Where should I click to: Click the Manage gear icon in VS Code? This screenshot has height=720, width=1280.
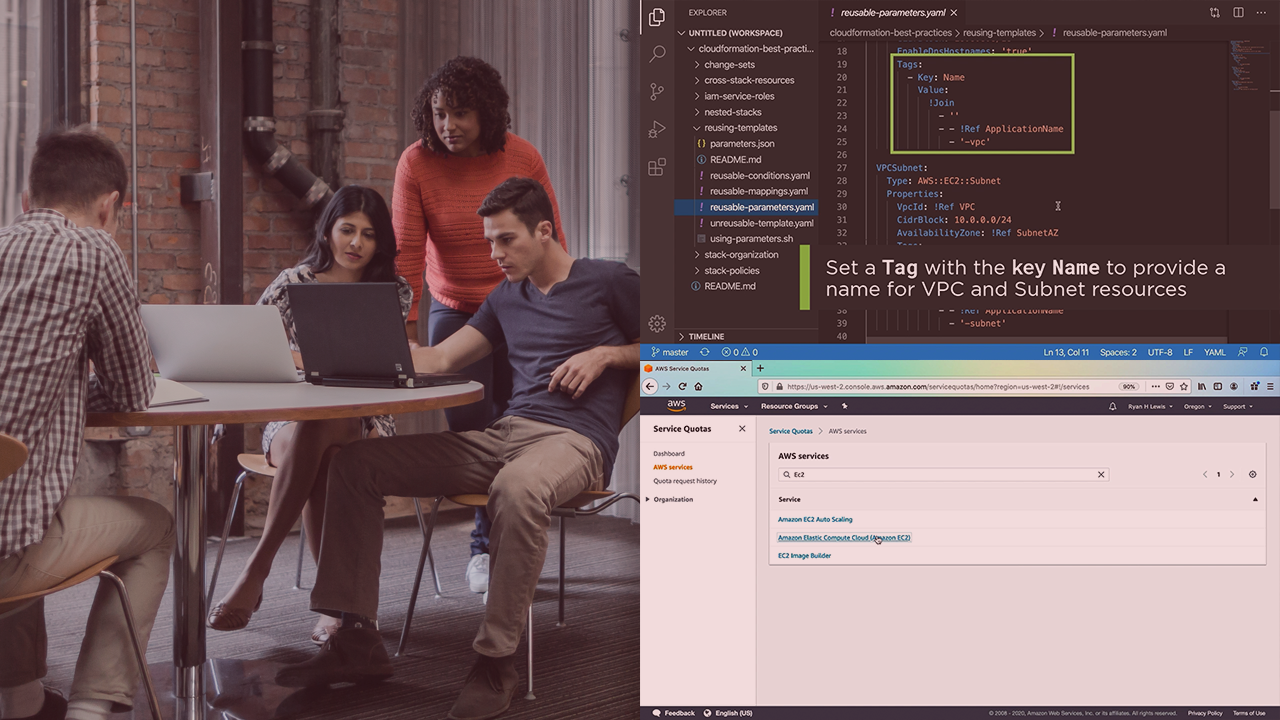657,323
